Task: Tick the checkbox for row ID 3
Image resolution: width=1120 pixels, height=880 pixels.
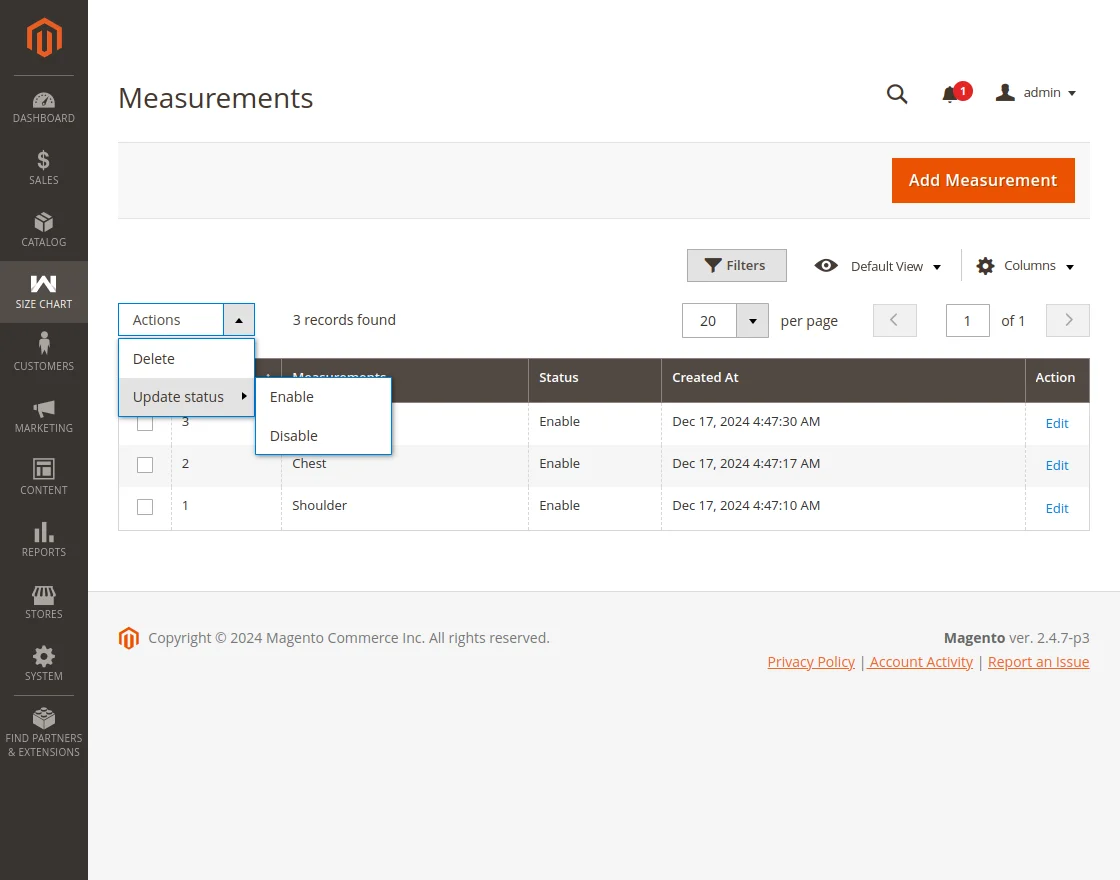Action: pos(145,424)
